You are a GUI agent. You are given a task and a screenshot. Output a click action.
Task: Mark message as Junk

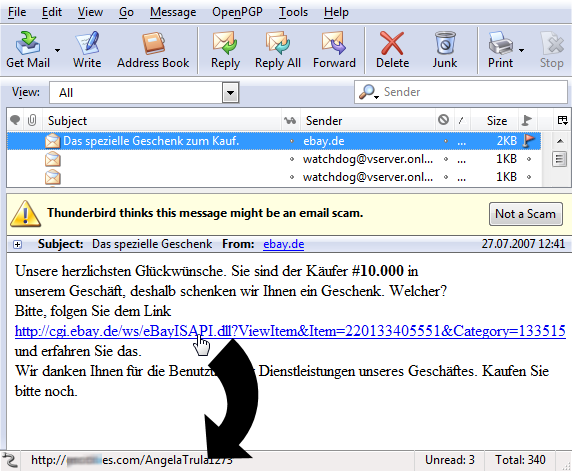(445, 50)
